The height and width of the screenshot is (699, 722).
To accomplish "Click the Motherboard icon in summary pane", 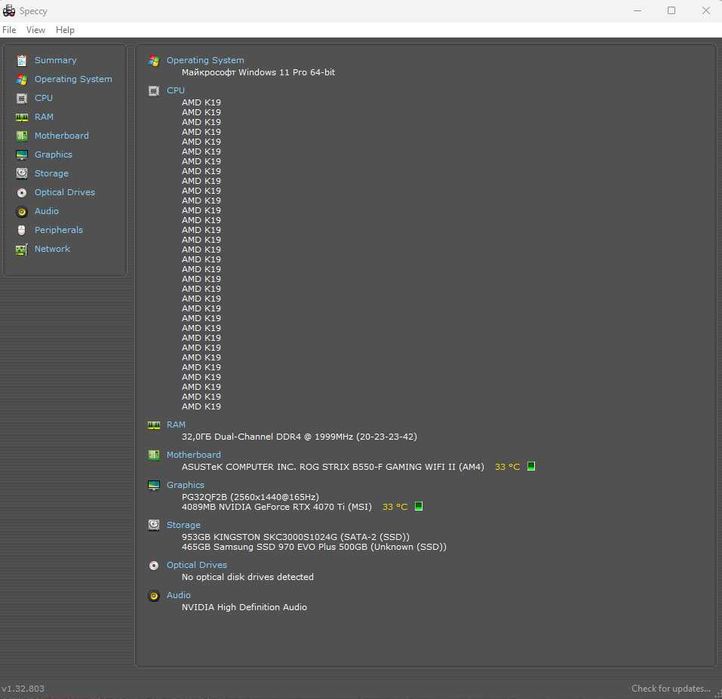I will 154,455.
